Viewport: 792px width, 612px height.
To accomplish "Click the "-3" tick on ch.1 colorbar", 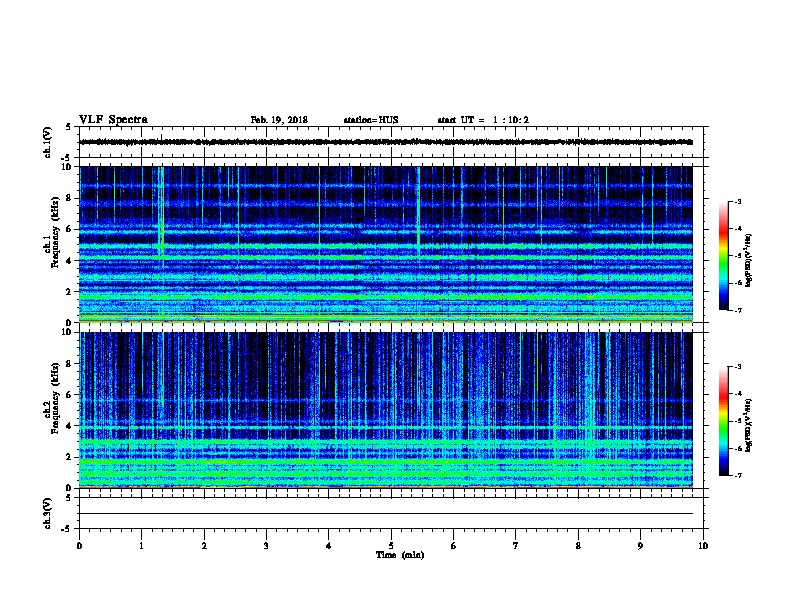I will 737,201.
